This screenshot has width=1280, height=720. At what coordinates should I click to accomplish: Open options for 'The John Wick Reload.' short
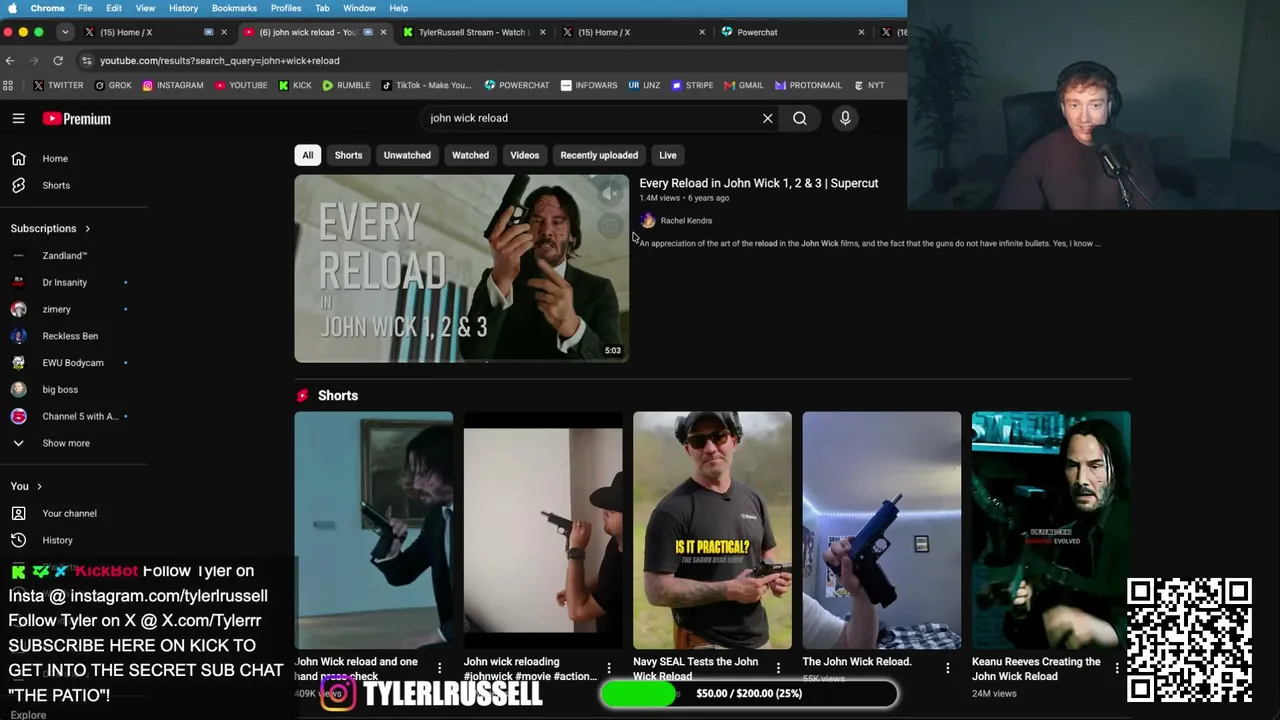coord(948,668)
